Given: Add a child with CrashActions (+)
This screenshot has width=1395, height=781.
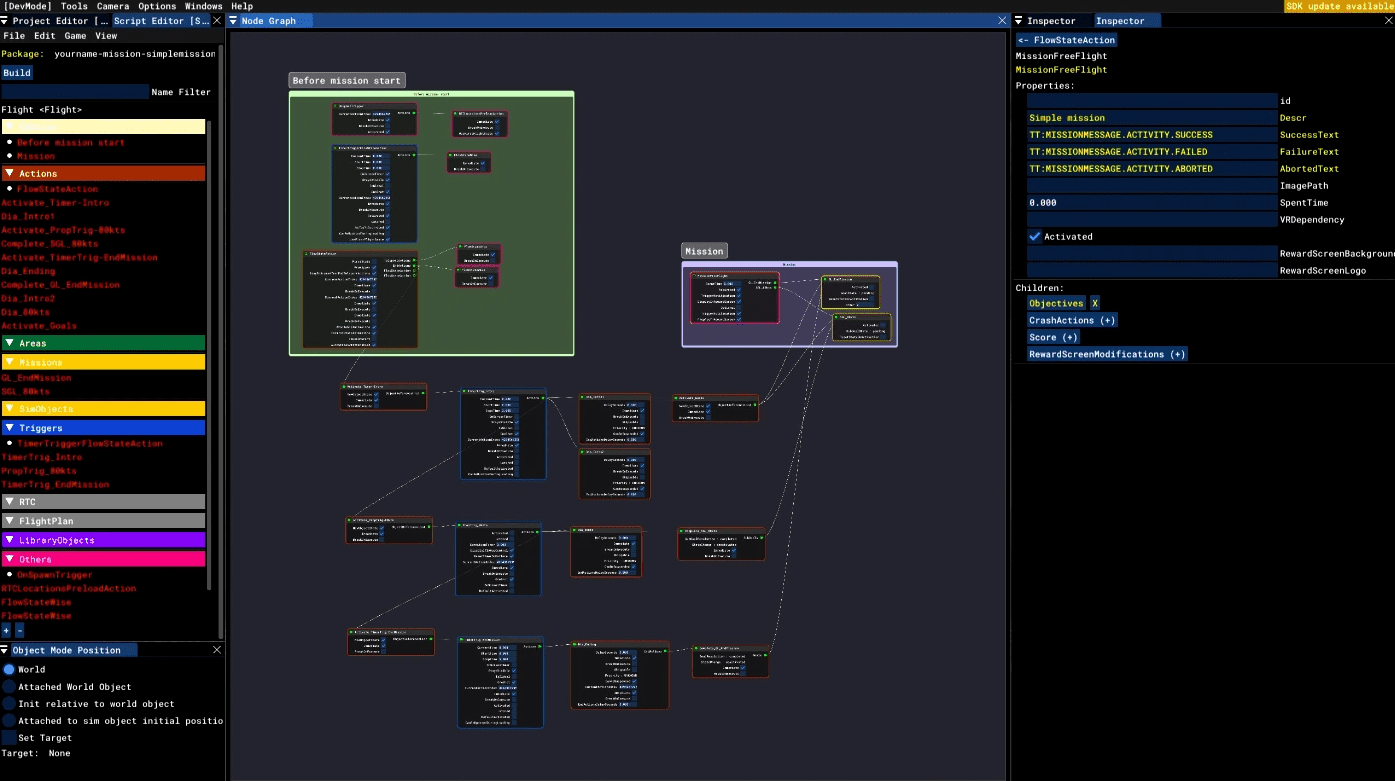Looking at the screenshot, I should (x=1072, y=320).
